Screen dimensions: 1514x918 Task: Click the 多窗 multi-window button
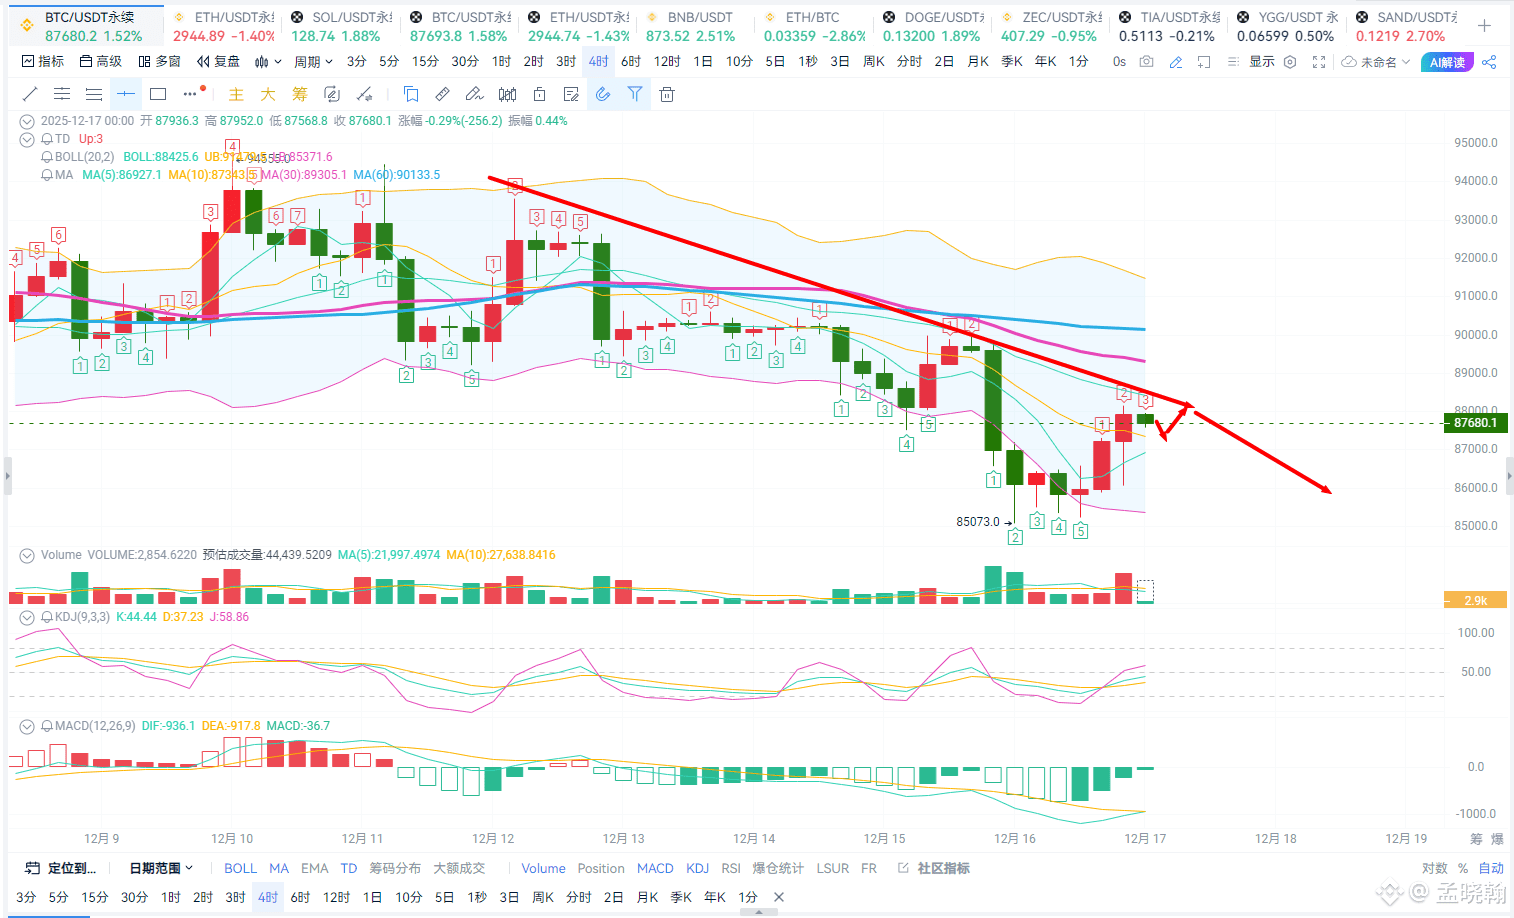[x=160, y=62]
